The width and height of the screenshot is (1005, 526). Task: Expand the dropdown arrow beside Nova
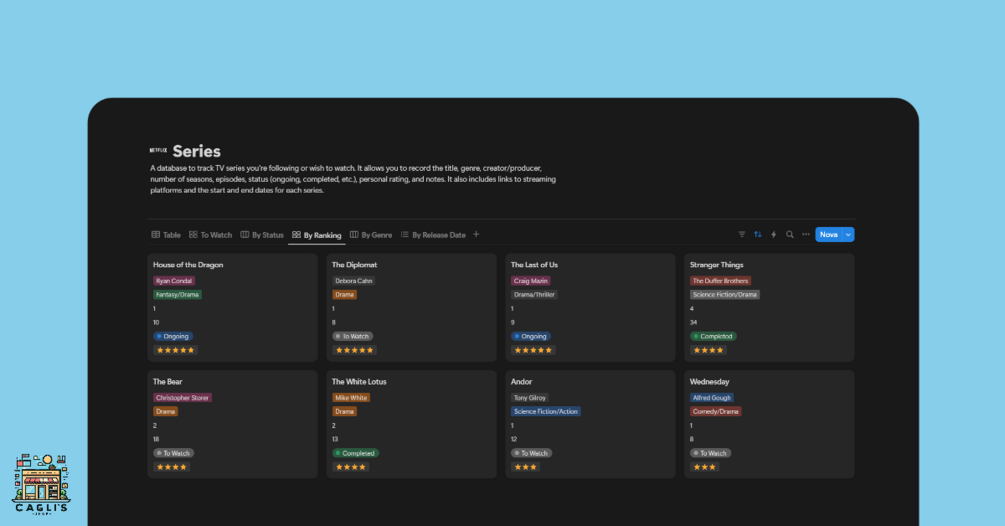[848, 234]
